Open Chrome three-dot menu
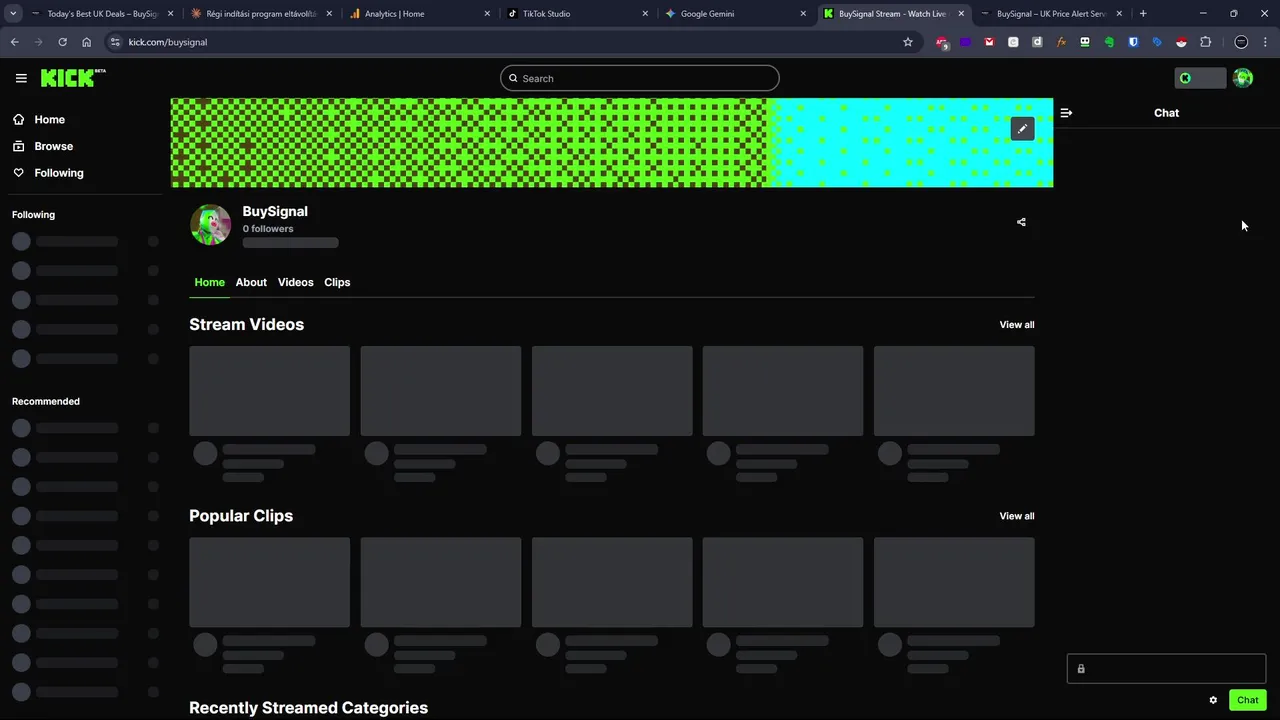Screen dimensions: 1280x720 1266,42
